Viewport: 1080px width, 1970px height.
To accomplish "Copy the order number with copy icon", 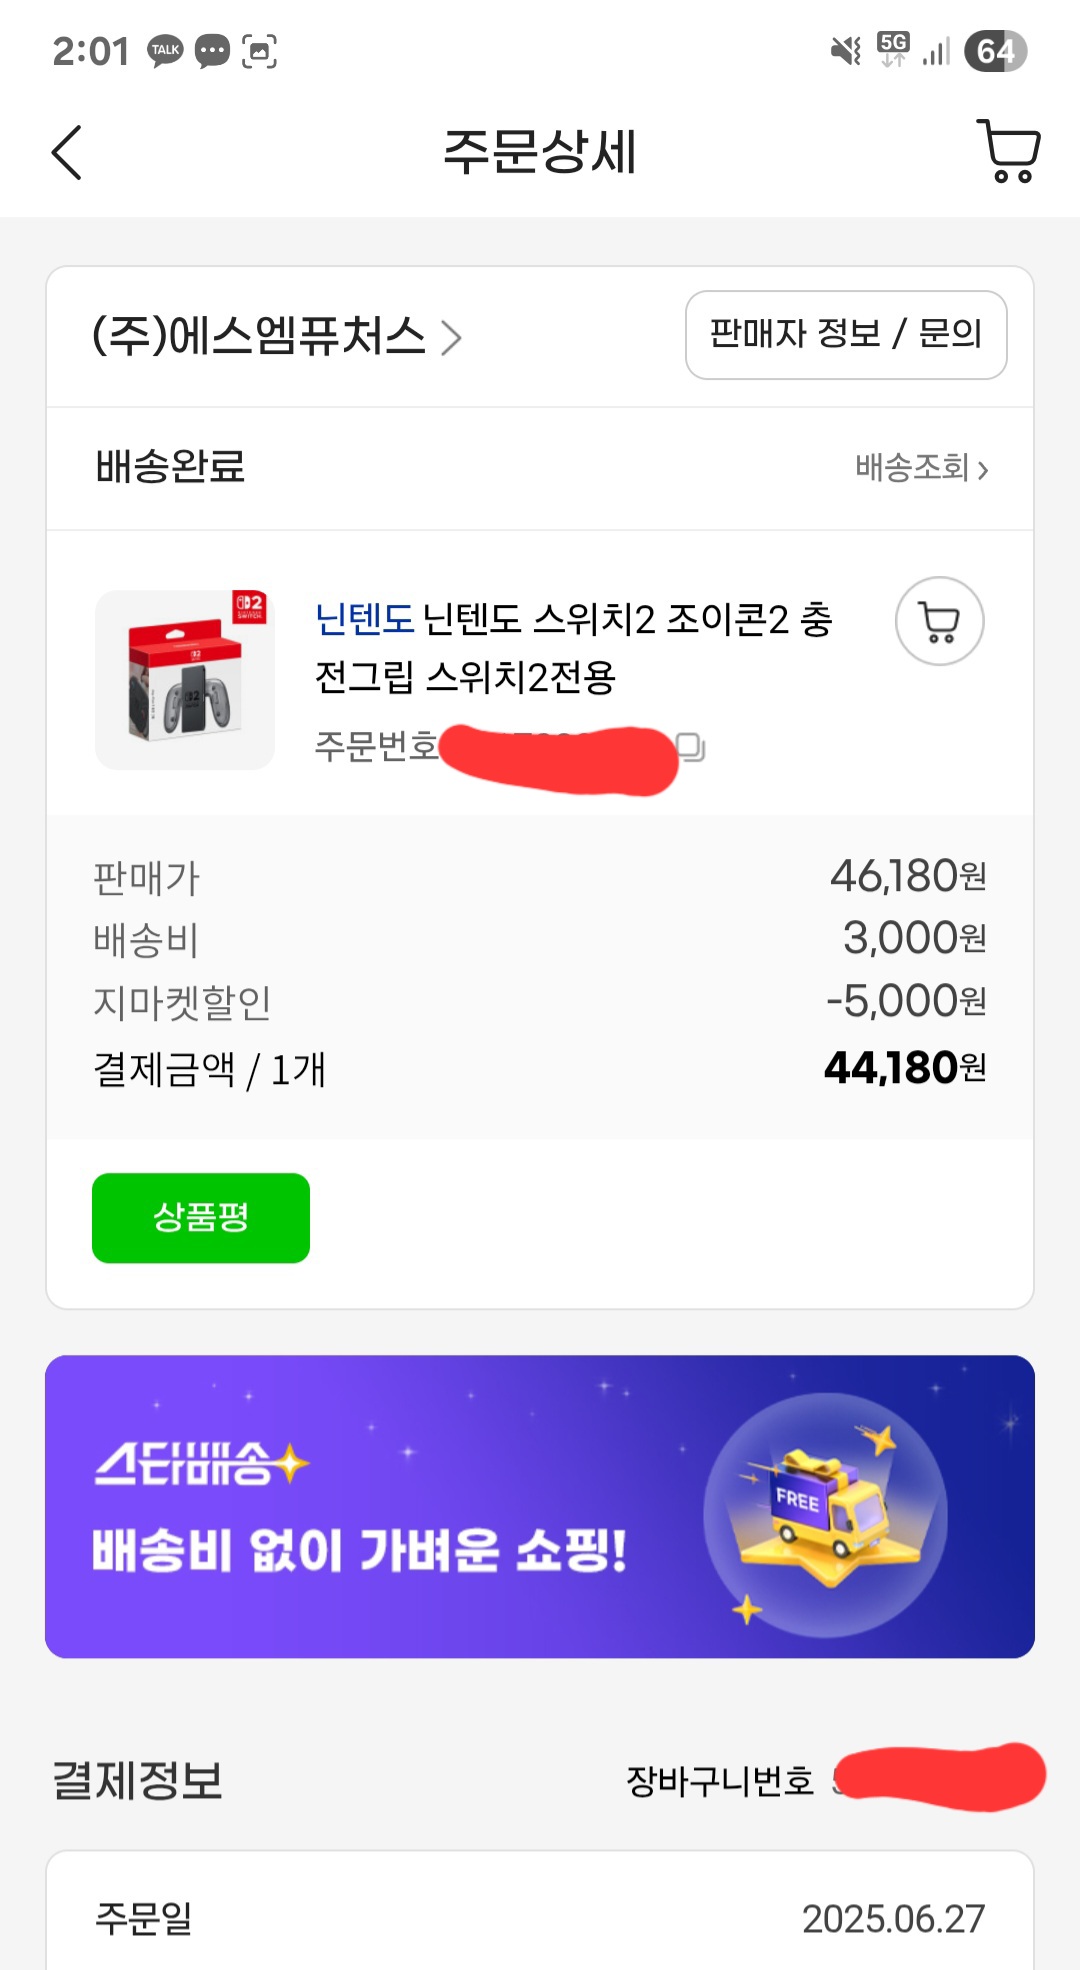I will click(691, 747).
